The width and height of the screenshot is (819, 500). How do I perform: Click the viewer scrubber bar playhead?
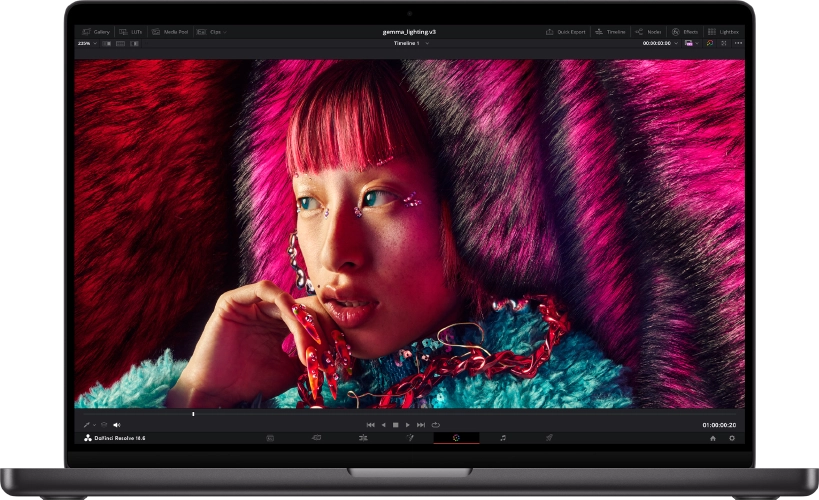(x=193, y=414)
